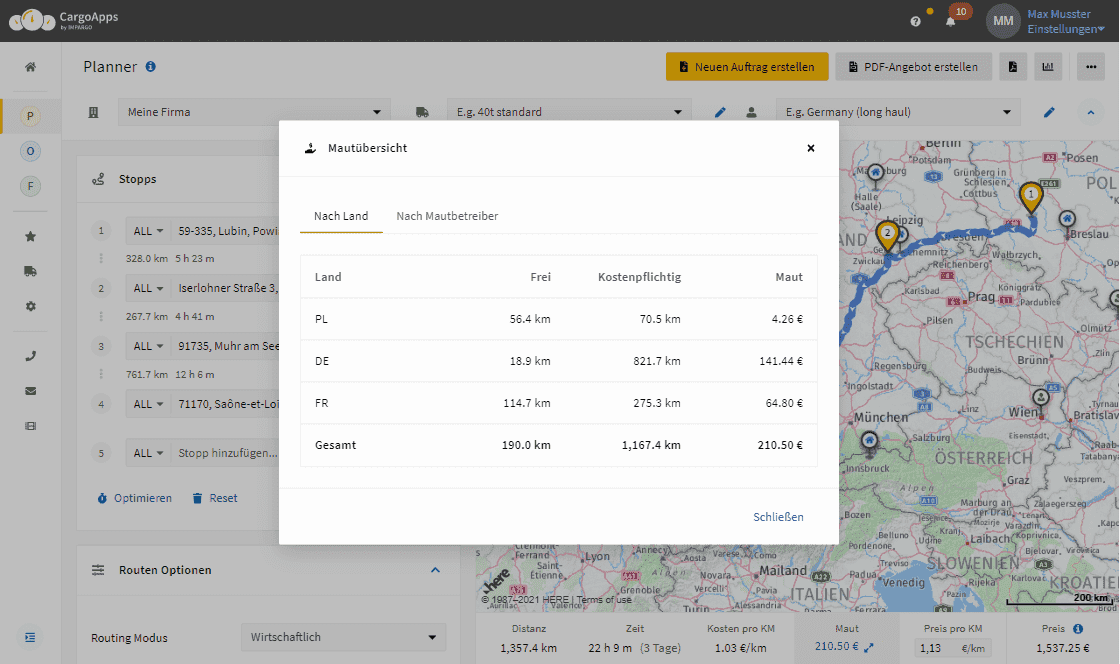
Task: Expand the Maut details arrow icon
Action: (869, 648)
